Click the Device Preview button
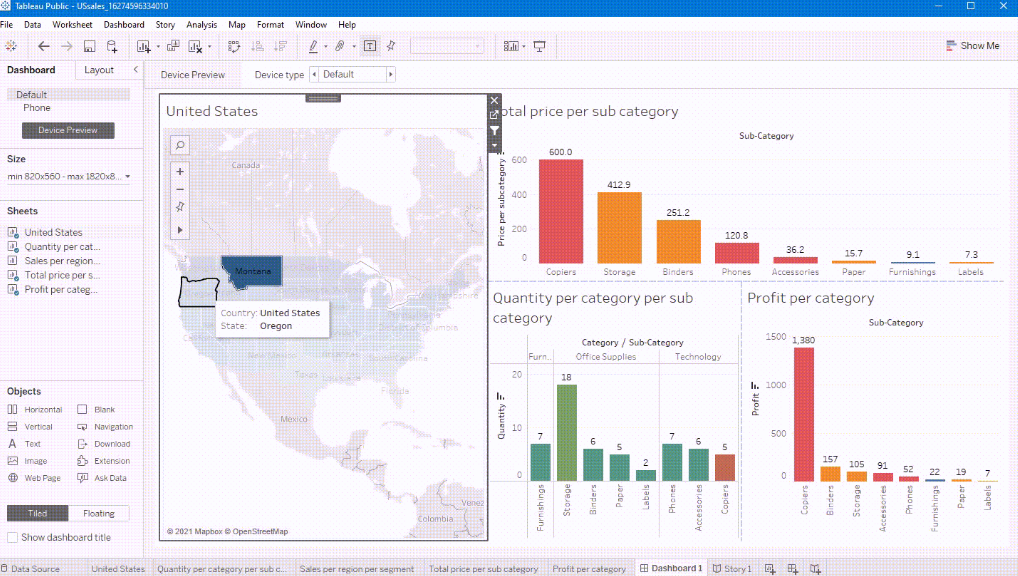This screenshot has height=576, width=1018. point(68,130)
